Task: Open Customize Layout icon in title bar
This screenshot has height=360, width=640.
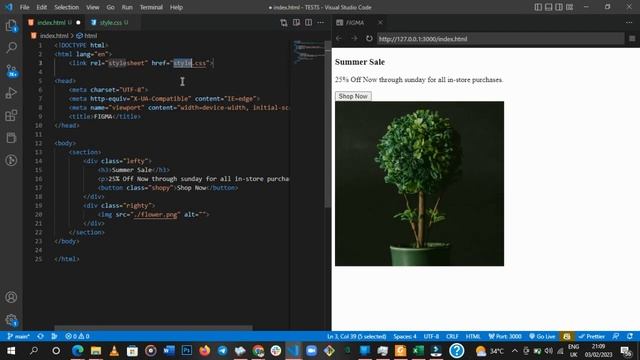Action: [569, 7]
